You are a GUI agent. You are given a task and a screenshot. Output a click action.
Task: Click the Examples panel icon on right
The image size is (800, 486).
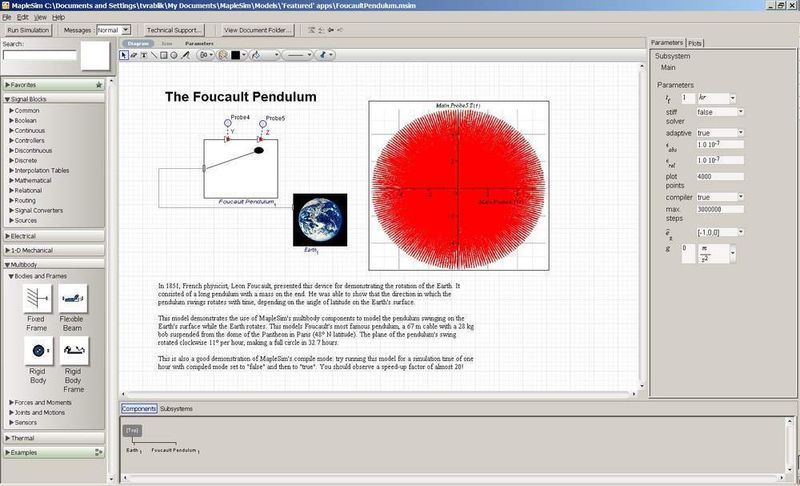[98, 452]
